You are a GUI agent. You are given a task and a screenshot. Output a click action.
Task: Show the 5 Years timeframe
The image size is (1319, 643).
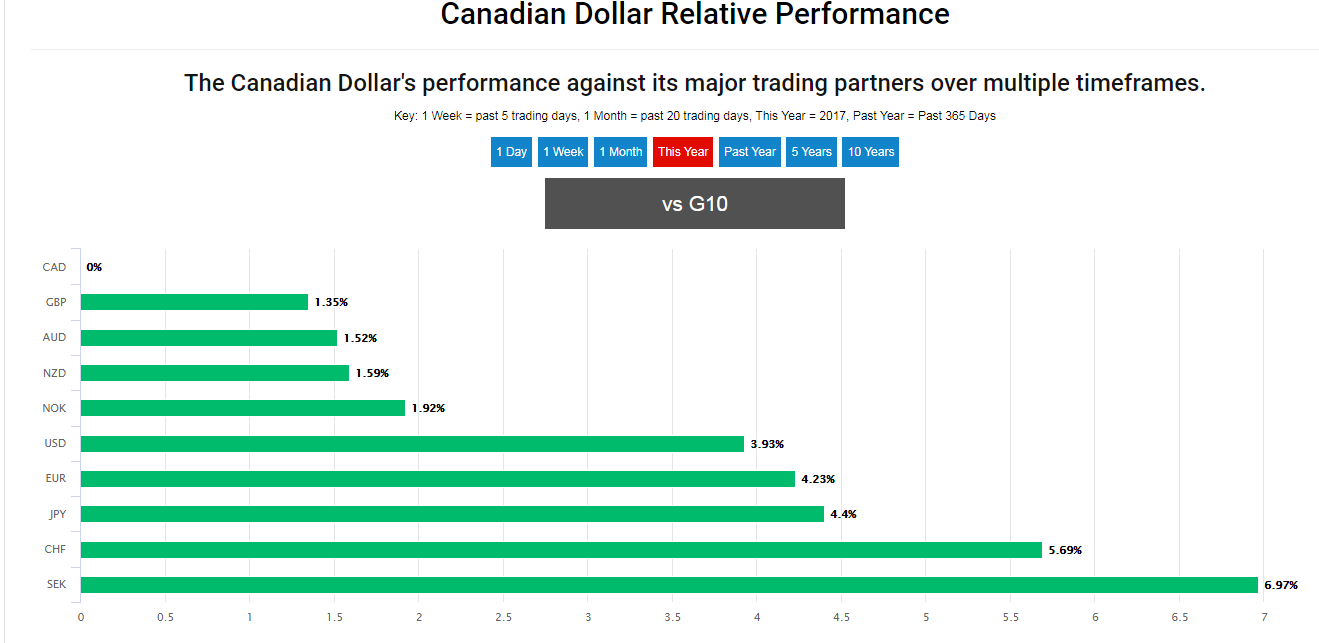pyautogui.click(x=811, y=152)
